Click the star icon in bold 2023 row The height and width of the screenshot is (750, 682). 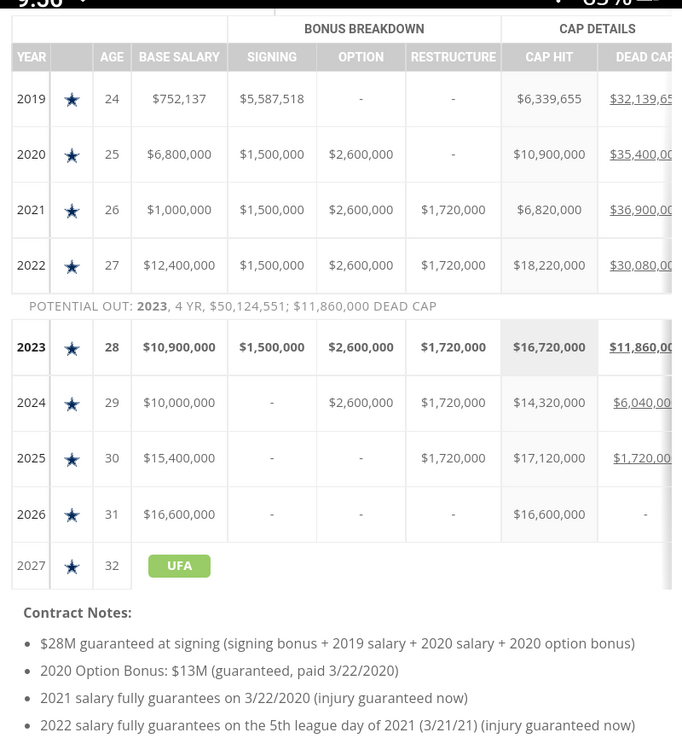72,348
